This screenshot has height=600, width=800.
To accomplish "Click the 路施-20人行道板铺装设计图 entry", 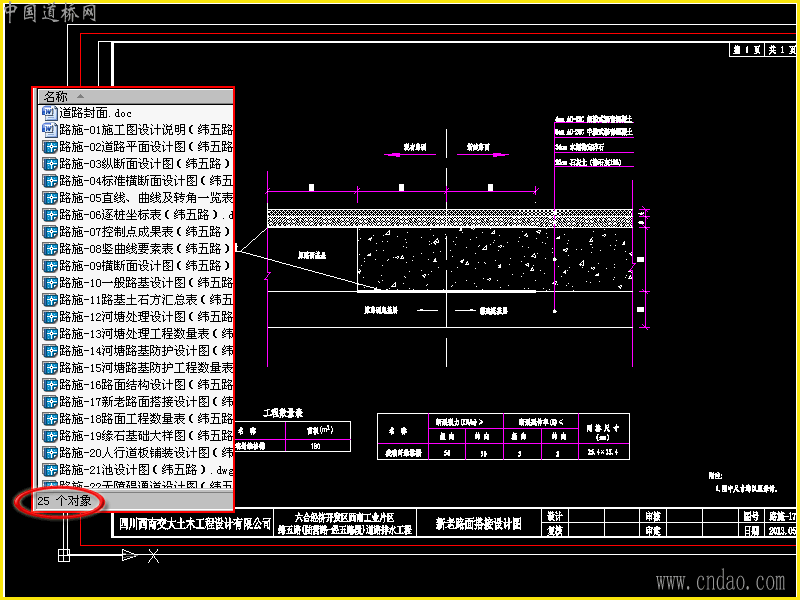I will (x=137, y=453).
